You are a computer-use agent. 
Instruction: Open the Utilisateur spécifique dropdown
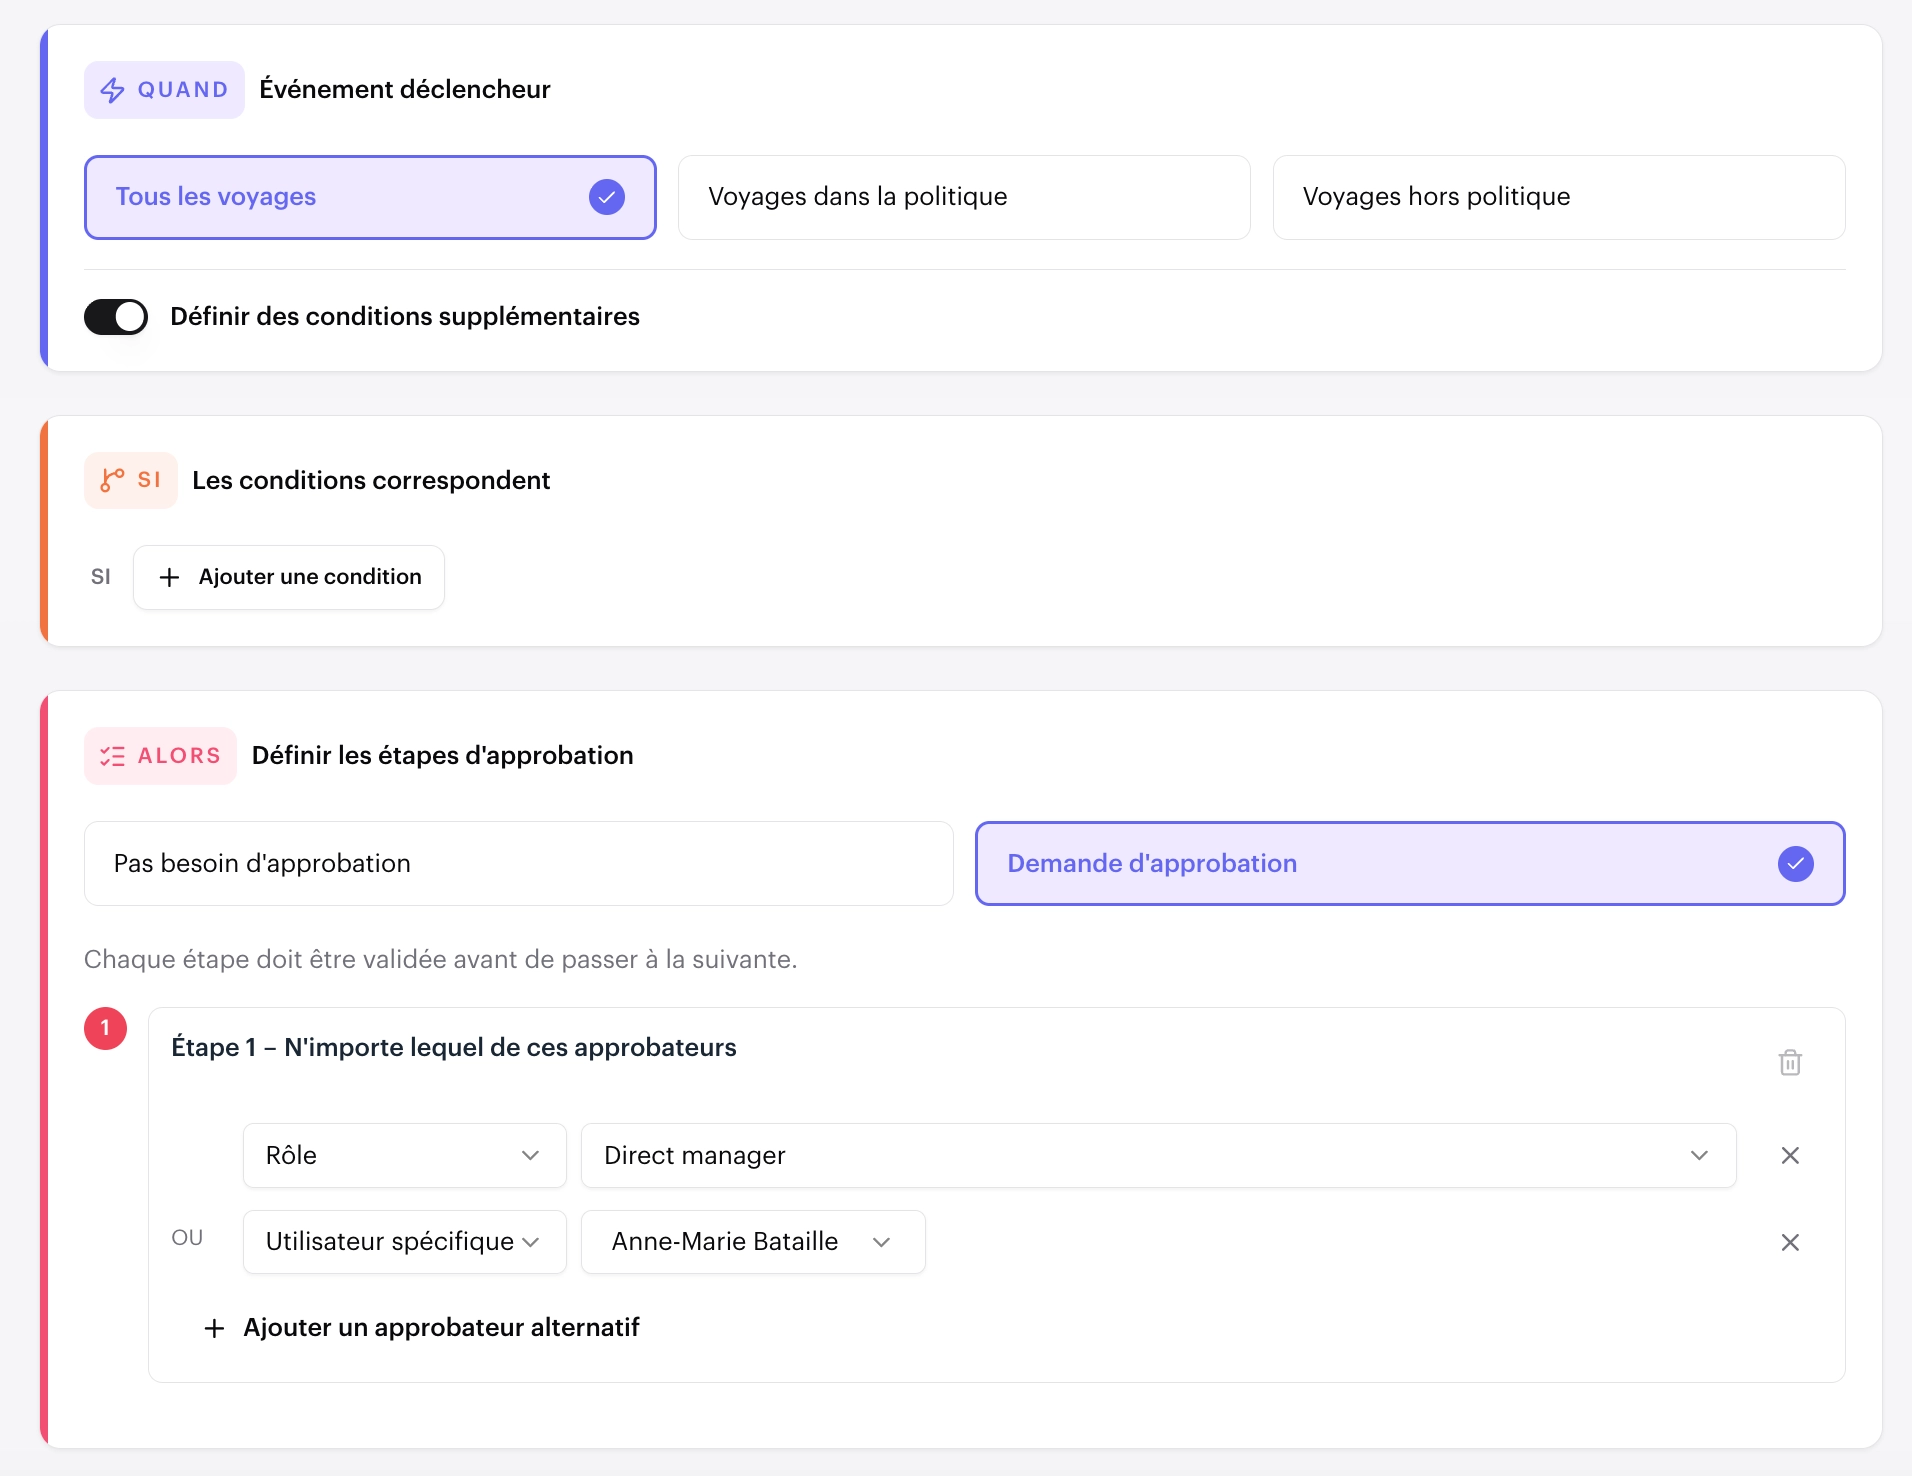(404, 1242)
